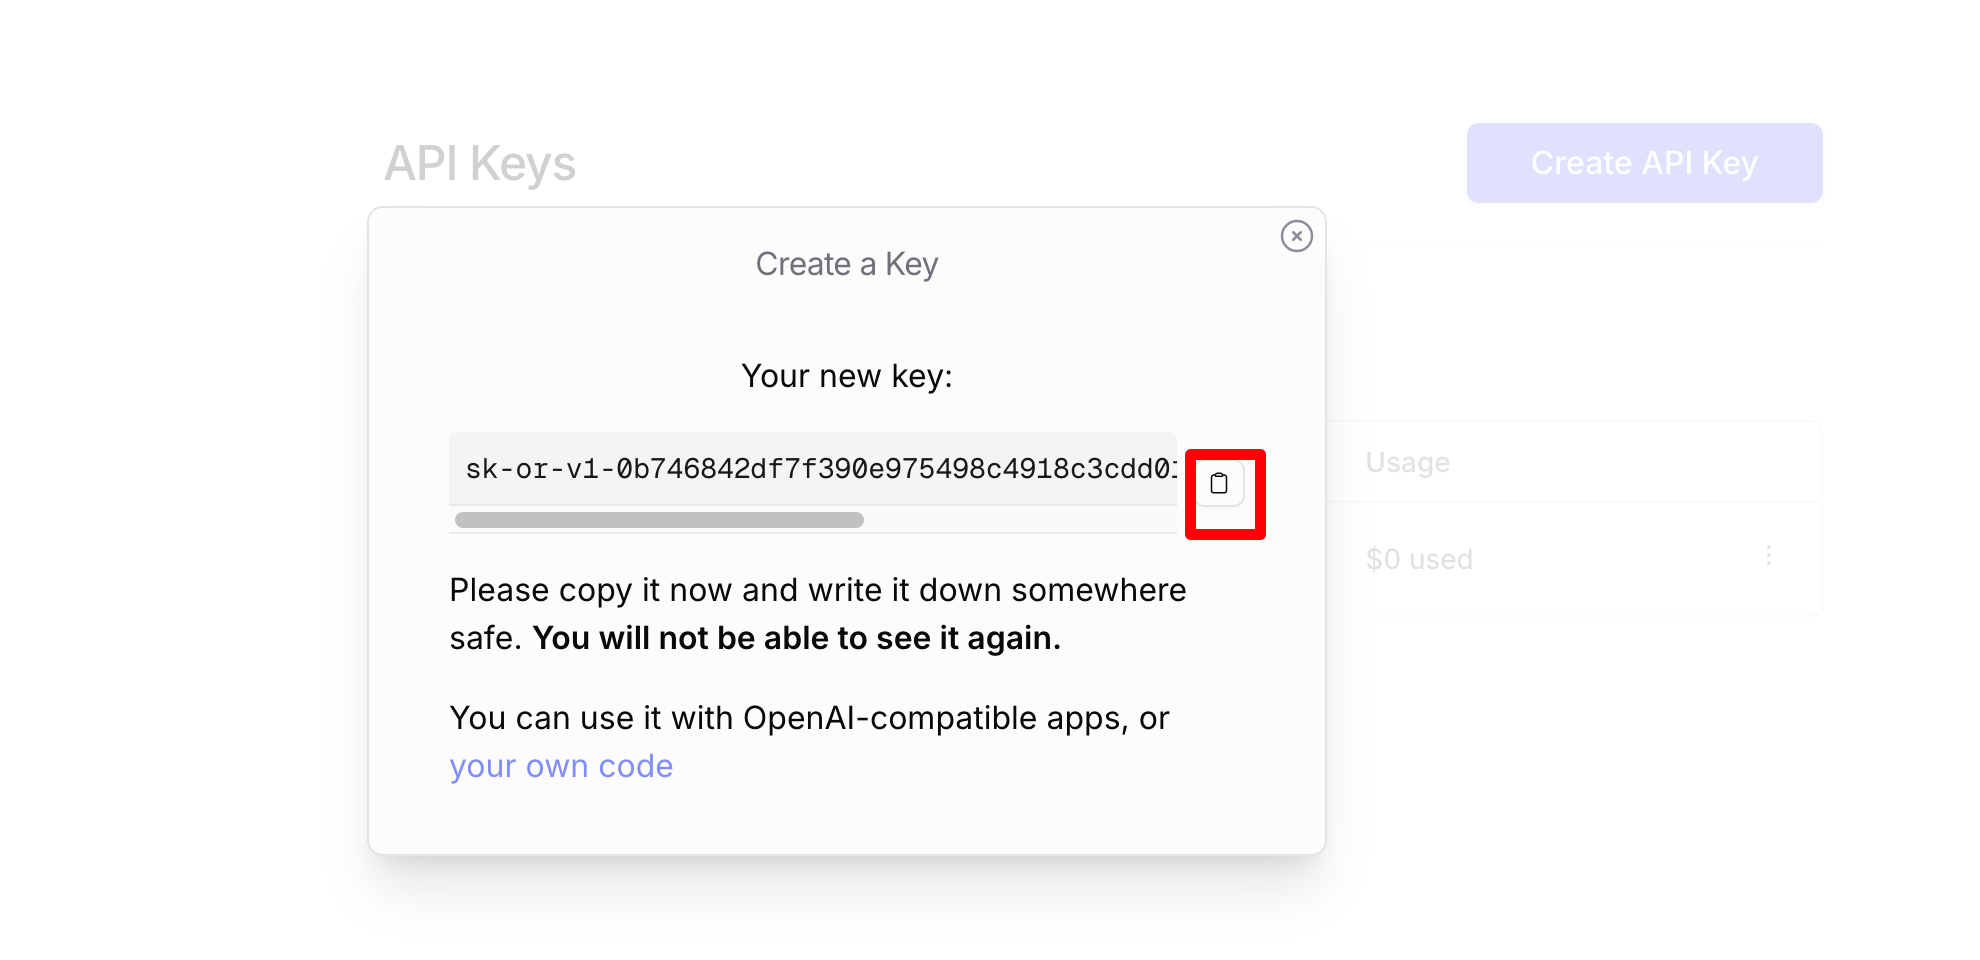Open the three-dot menu beside $0 used
Screen dimensions: 1980x960
1768,556
